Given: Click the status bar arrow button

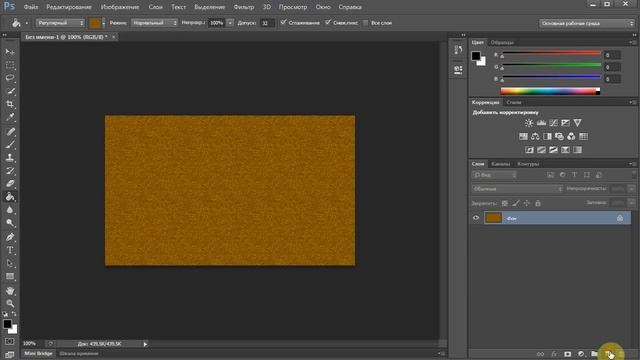Looking at the screenshot, I should click(x=145, y=344).
